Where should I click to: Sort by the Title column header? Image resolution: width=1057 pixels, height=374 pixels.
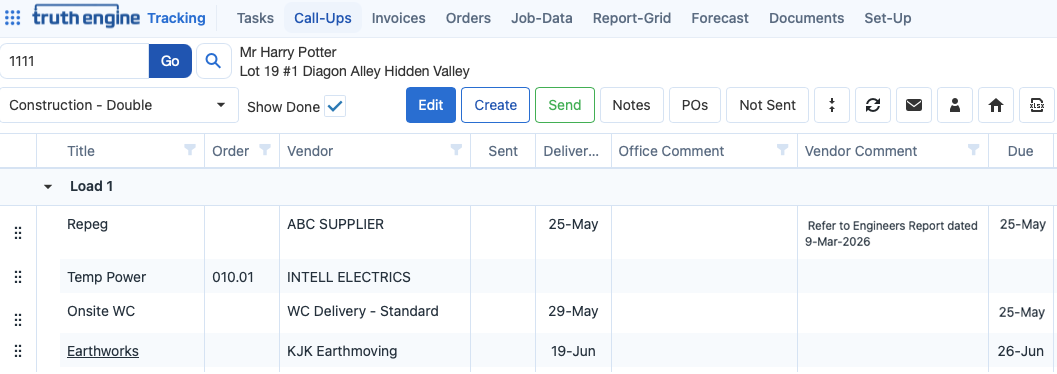point(81,151)
